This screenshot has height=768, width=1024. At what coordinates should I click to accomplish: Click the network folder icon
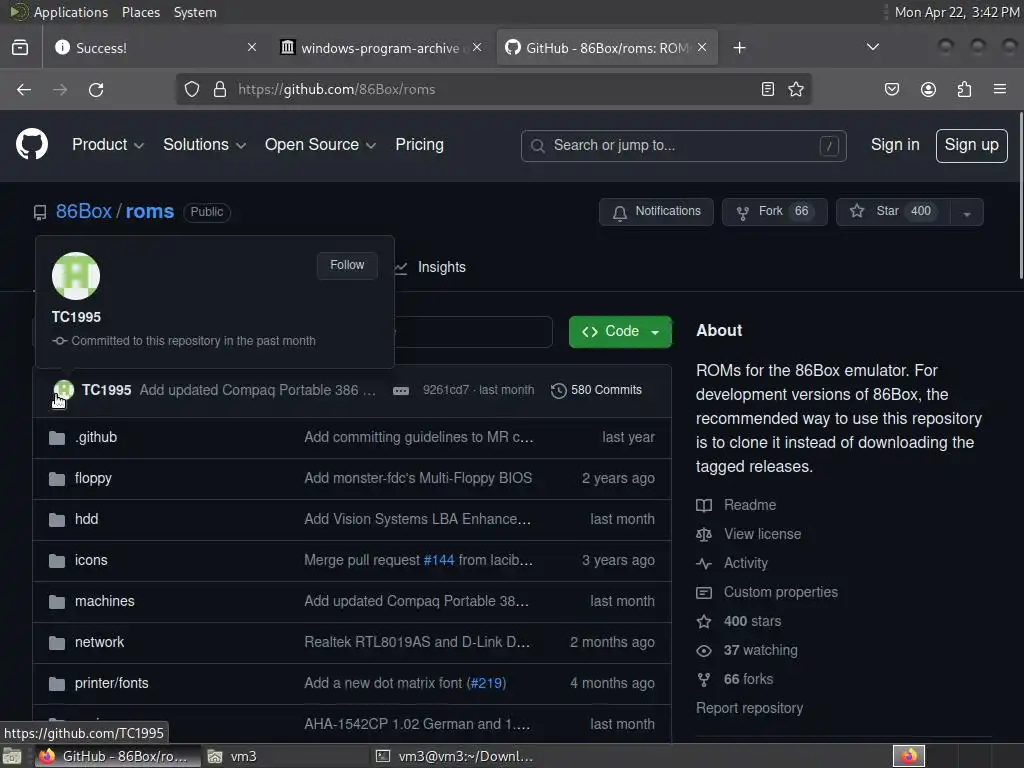(x=57, y=643)
